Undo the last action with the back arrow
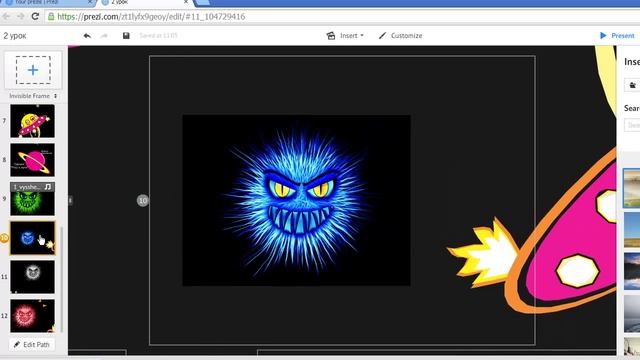Screen dimensions: 640x360 [x=87, y=36]
